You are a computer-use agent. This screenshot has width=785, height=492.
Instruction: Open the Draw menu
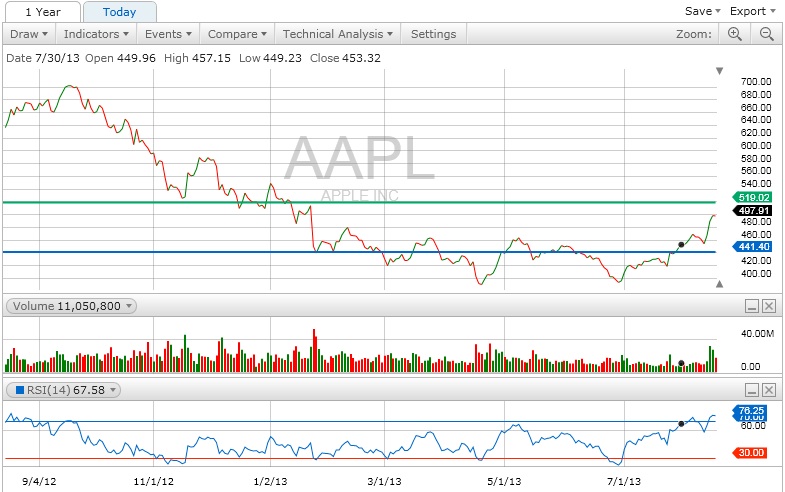pyautogui.click(x=29, y=34)
